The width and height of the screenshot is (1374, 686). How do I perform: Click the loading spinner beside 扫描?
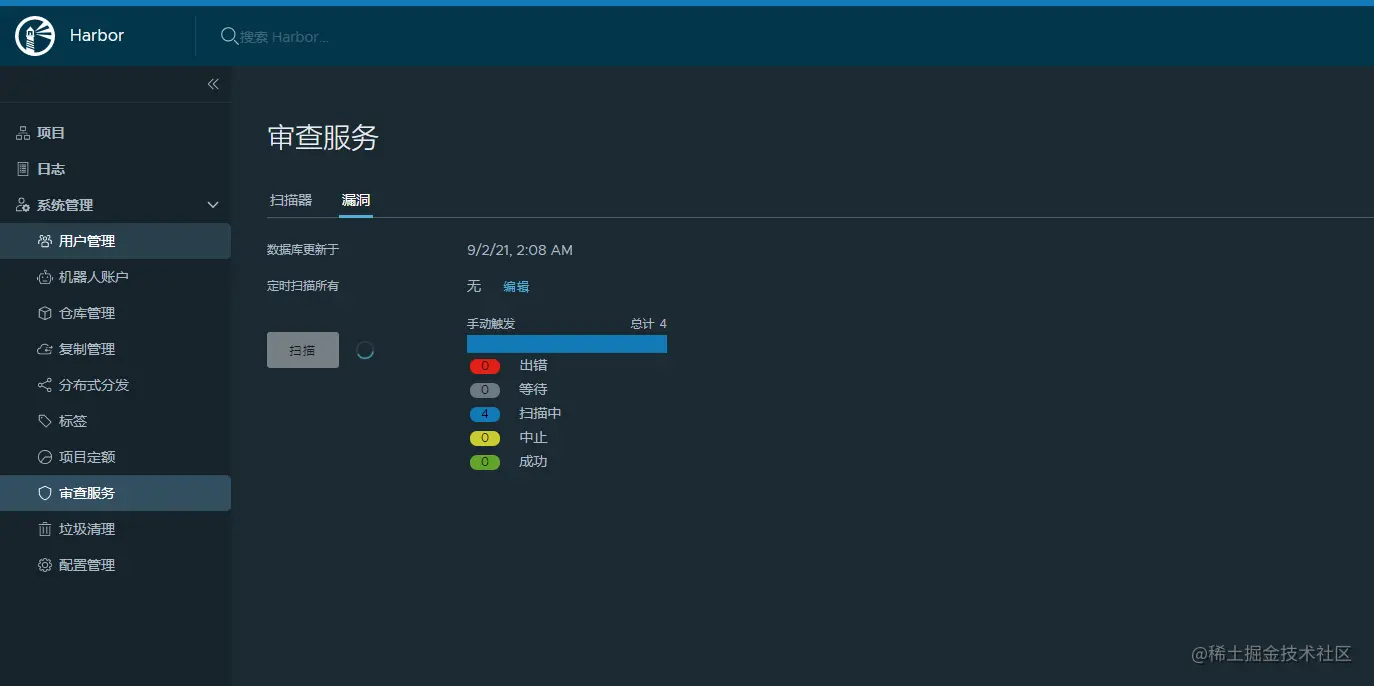pyautogui.click(x=365, y=350)
